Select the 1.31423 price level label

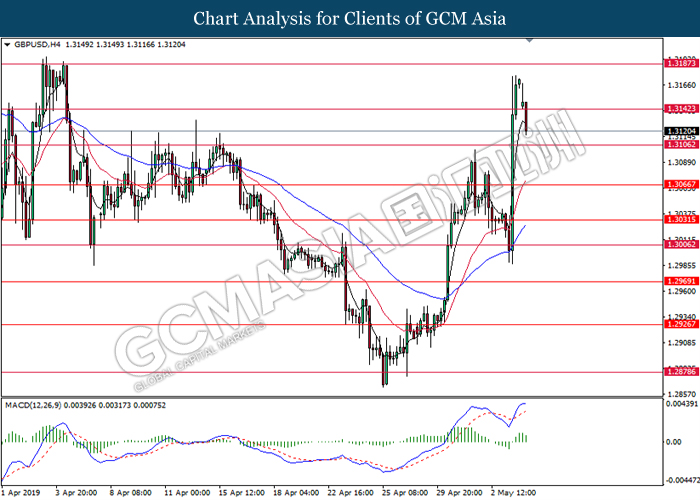point(682,108)
